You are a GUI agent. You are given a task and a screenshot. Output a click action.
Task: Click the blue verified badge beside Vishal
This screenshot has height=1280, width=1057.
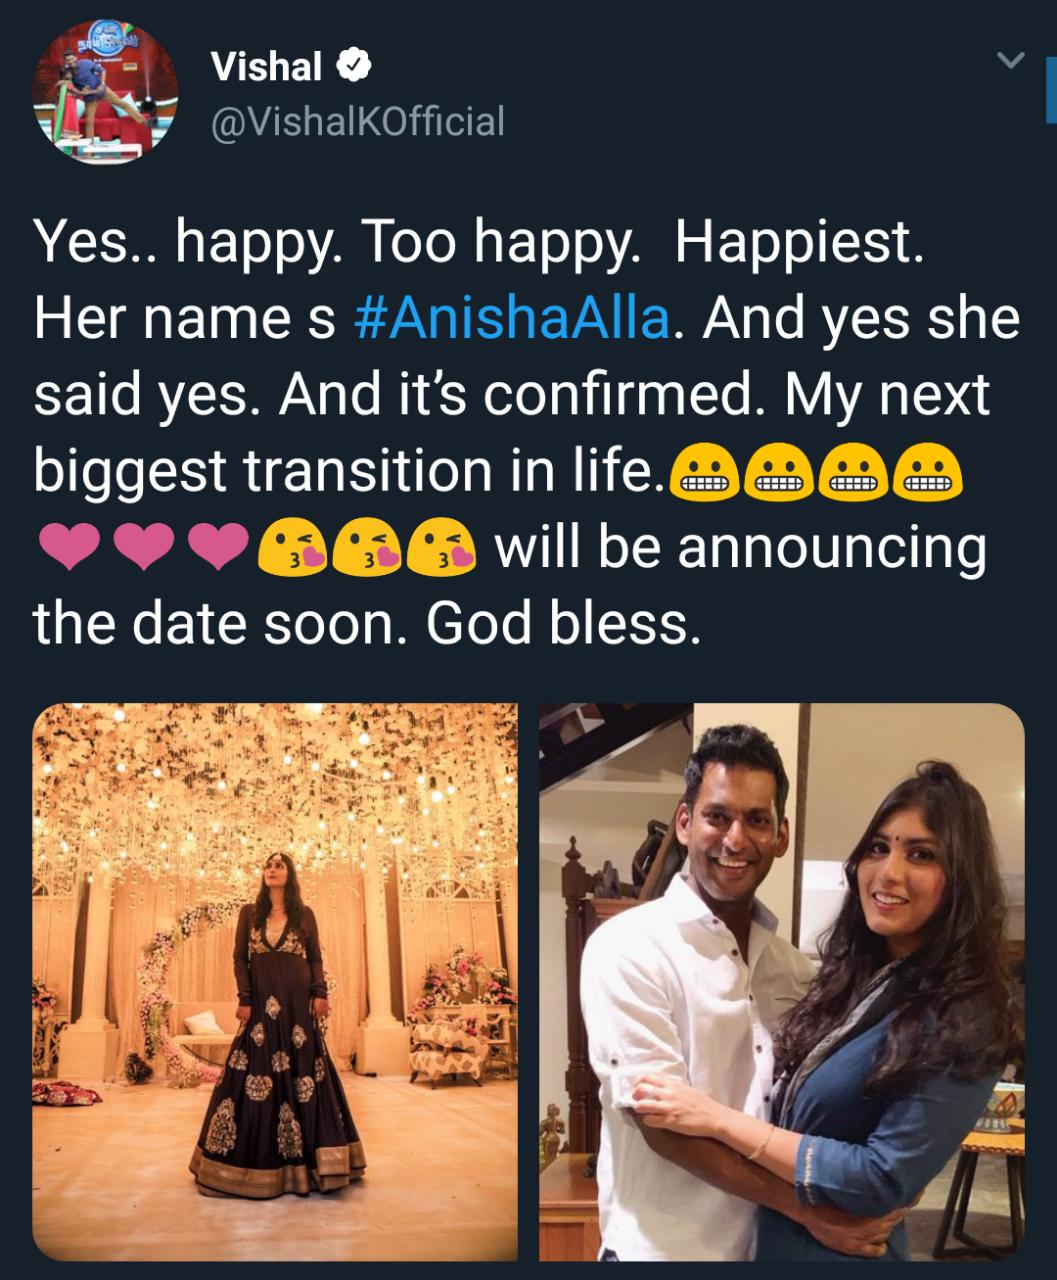click(351, 66)
